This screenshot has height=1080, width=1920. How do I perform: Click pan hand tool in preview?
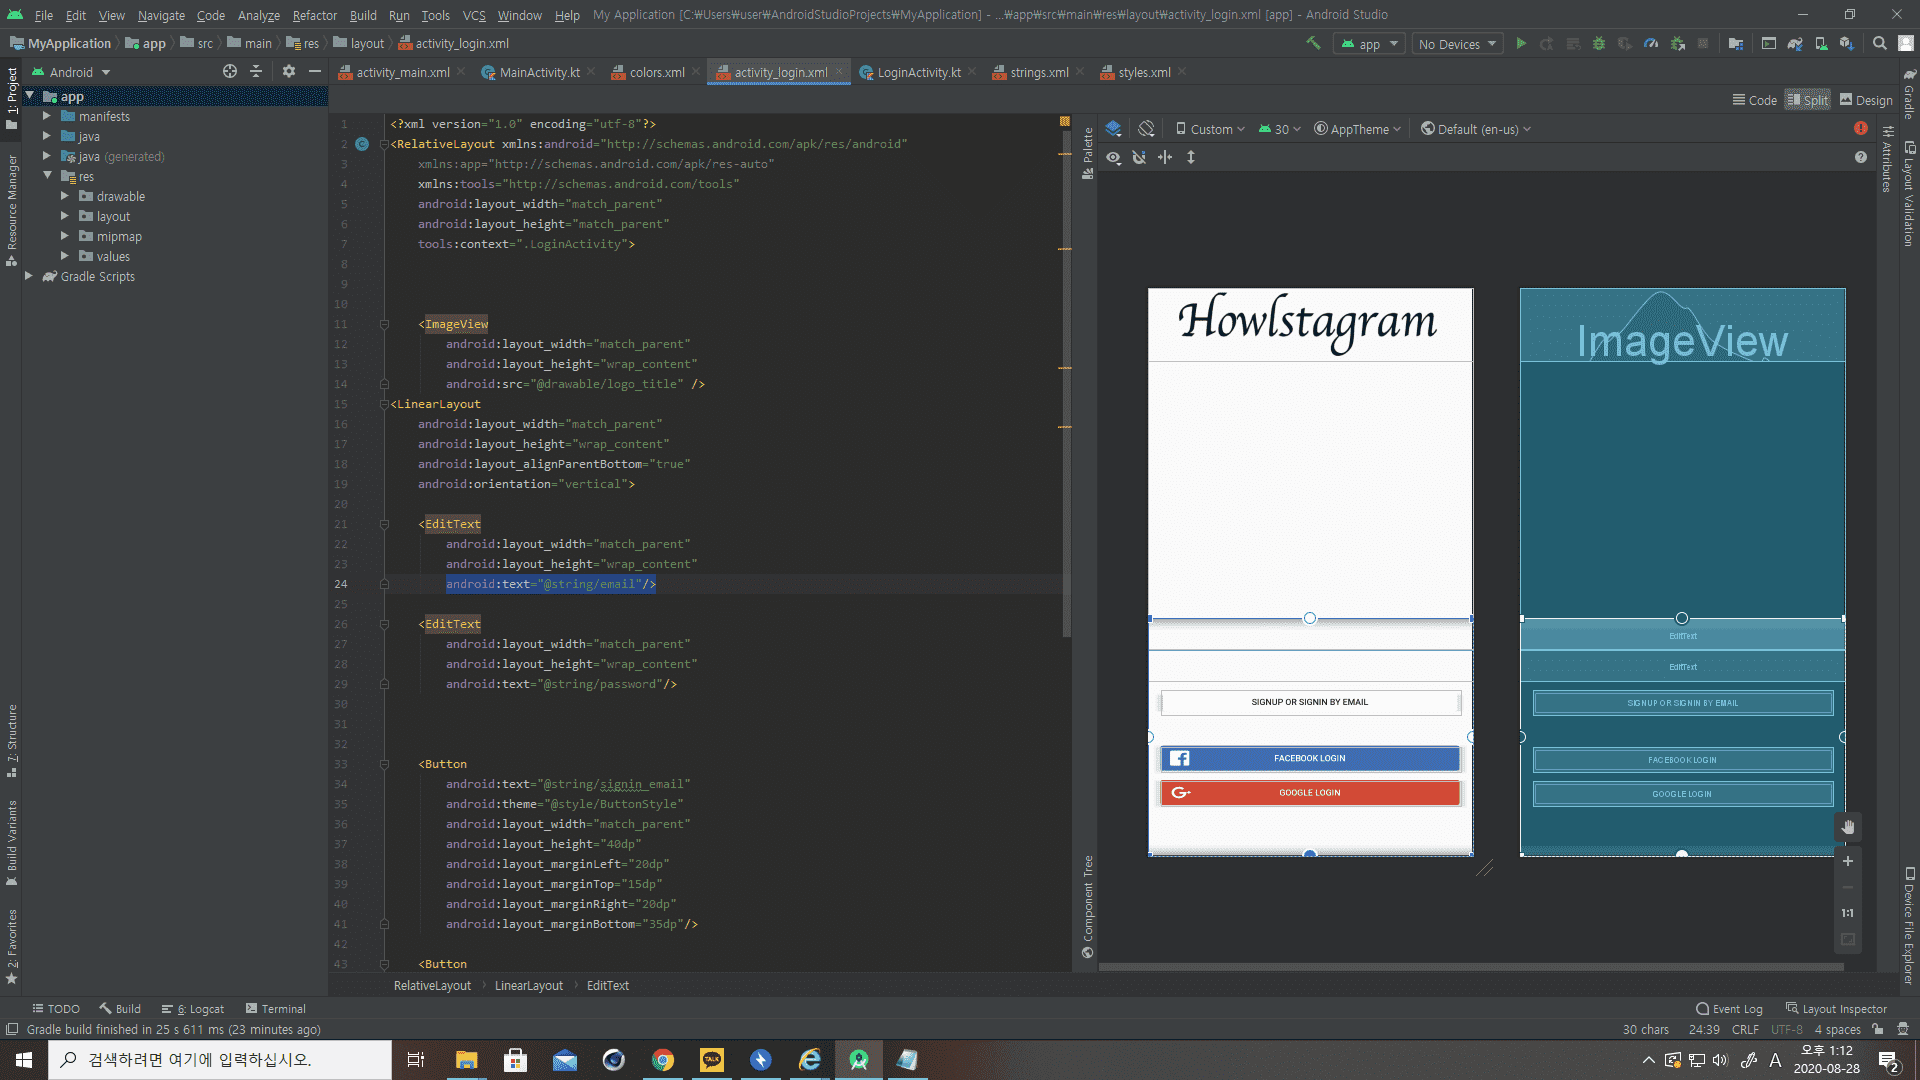[1848, 827]
